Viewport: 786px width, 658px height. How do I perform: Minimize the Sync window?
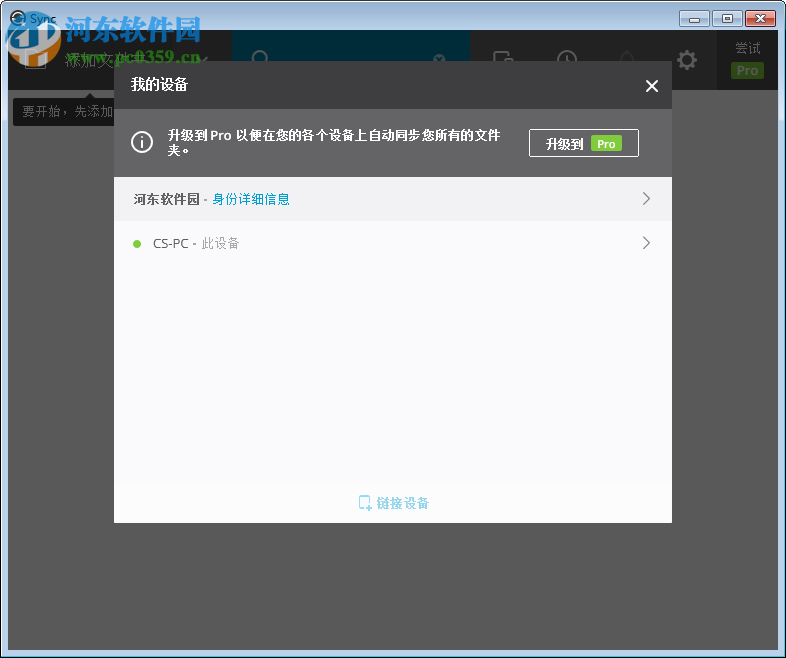[x=694, y=19]
